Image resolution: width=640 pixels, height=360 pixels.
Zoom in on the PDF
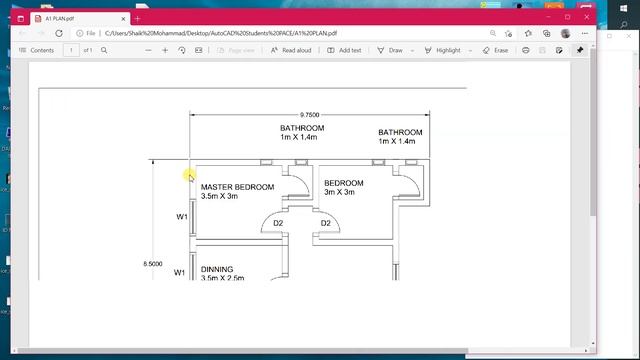click(165, 50)
